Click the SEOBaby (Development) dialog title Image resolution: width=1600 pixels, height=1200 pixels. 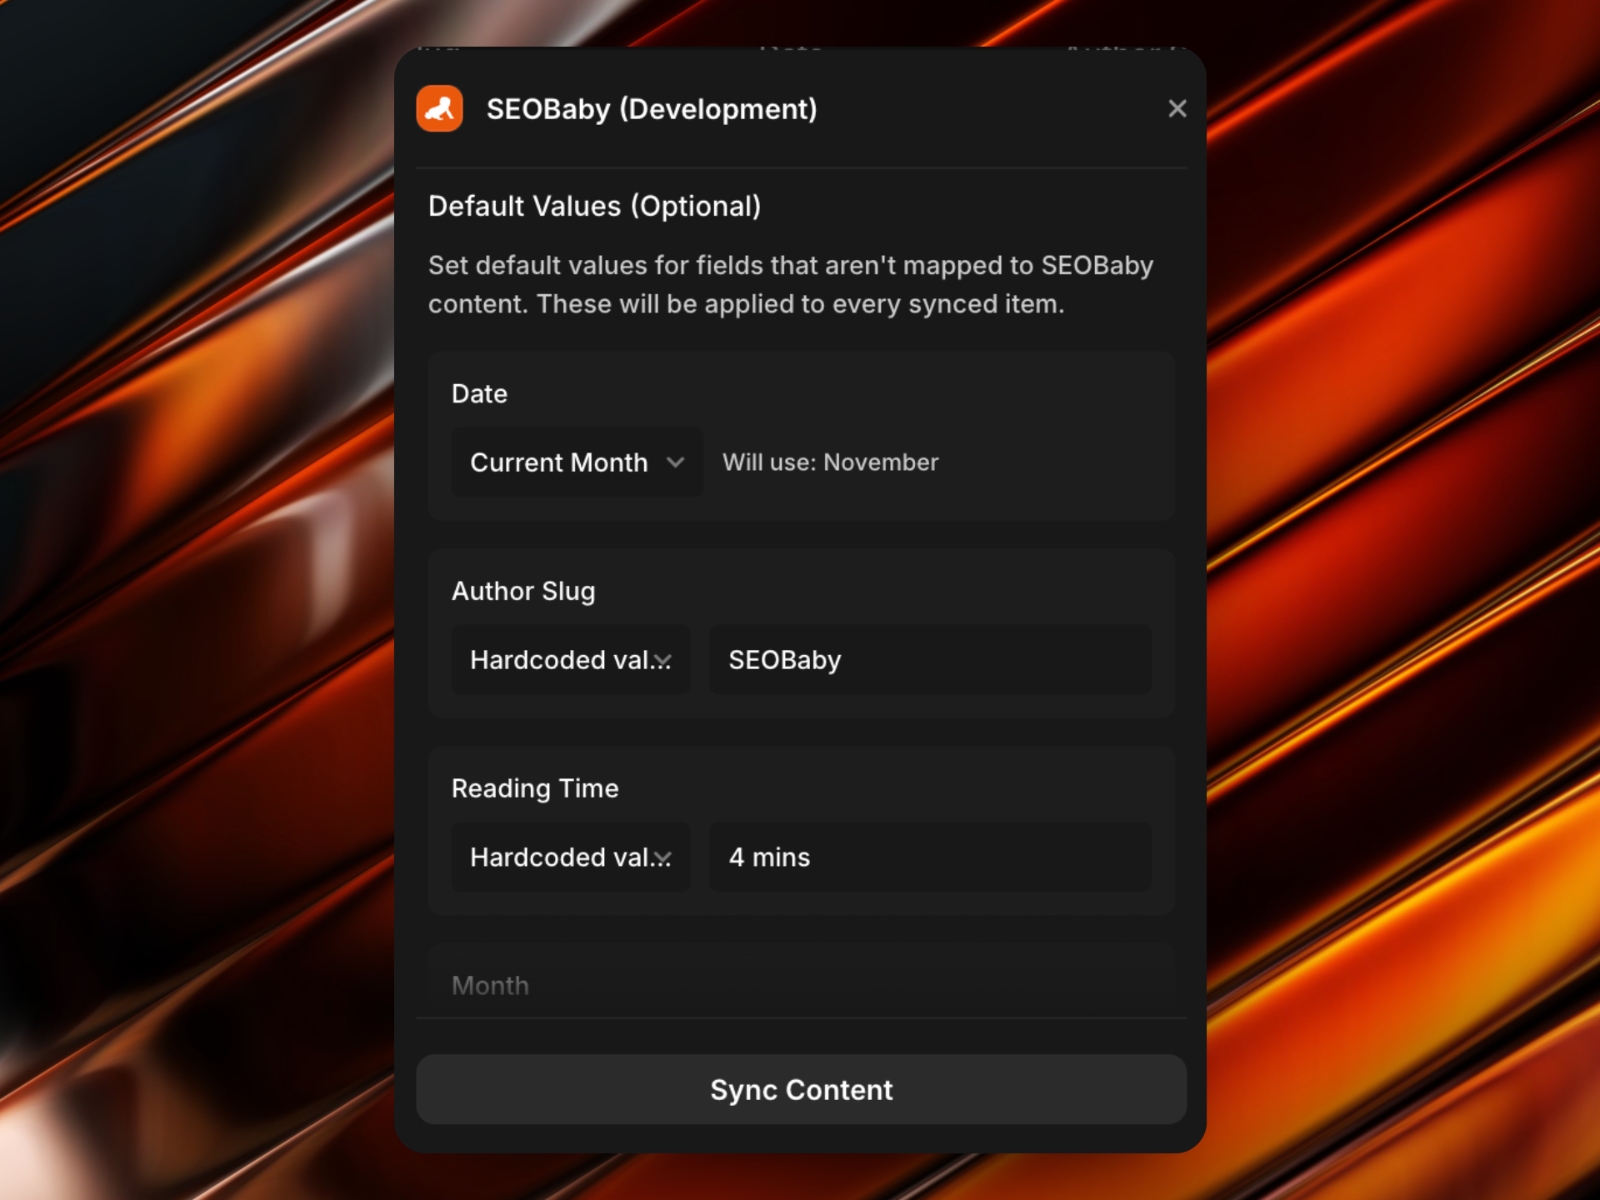pos(652,109)
